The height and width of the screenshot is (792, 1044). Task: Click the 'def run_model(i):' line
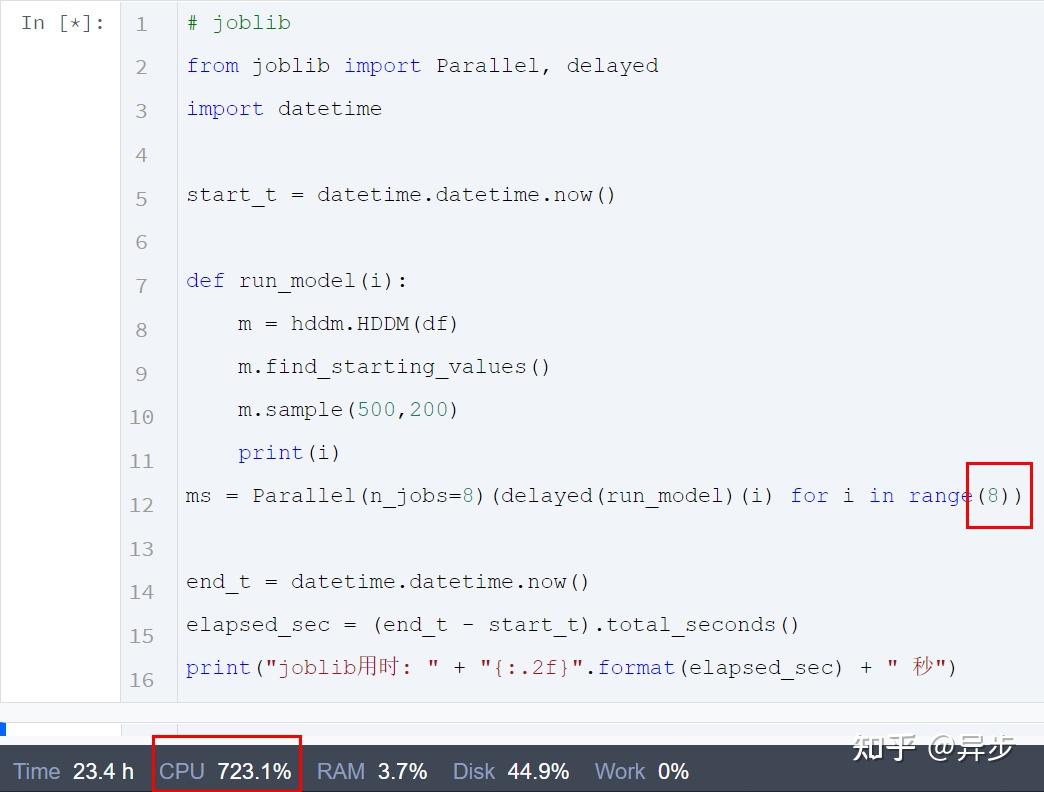point(296,281)
